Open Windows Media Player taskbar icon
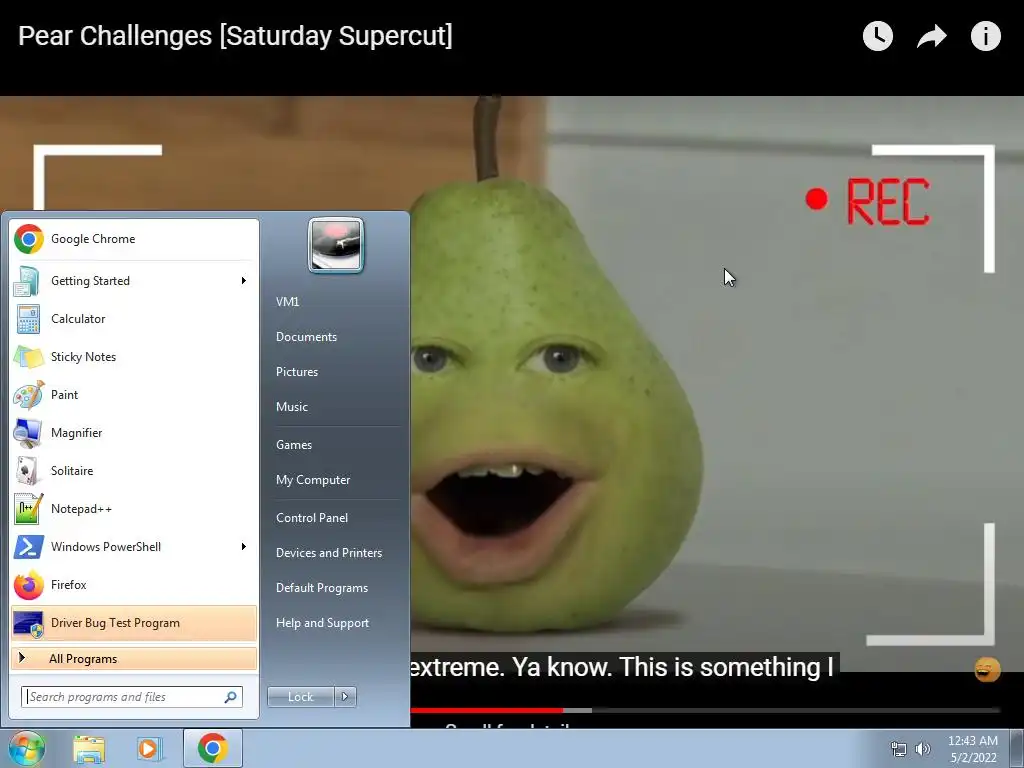Viewport: 1024px width, 768px height. tap(149, 749)
